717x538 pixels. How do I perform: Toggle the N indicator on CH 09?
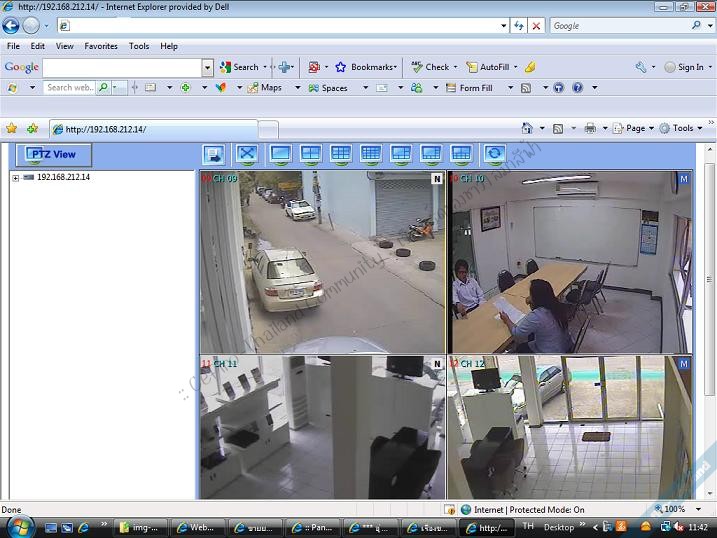(x=436, y=179)
